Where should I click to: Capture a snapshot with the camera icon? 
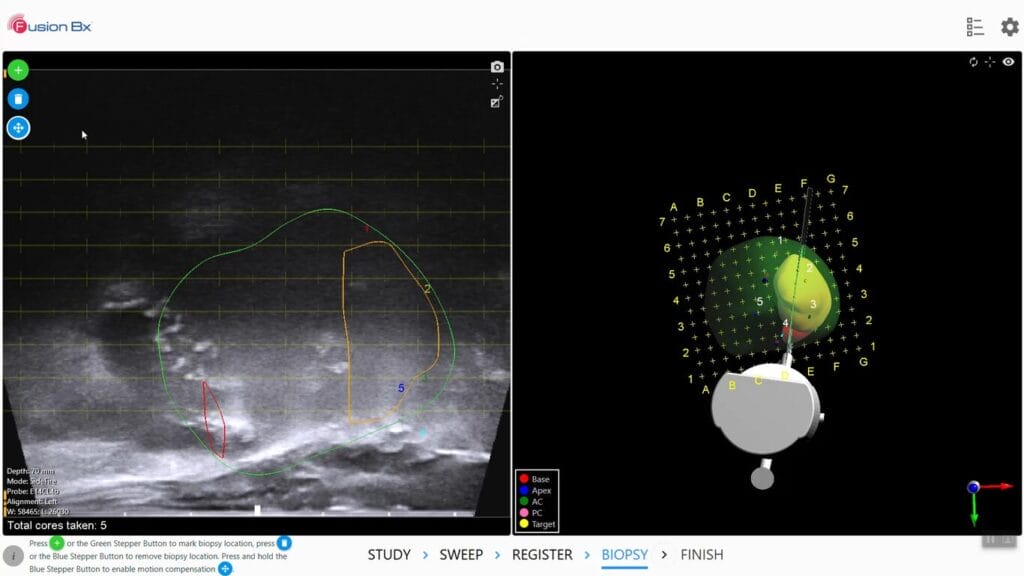click(x=497, y=65)
